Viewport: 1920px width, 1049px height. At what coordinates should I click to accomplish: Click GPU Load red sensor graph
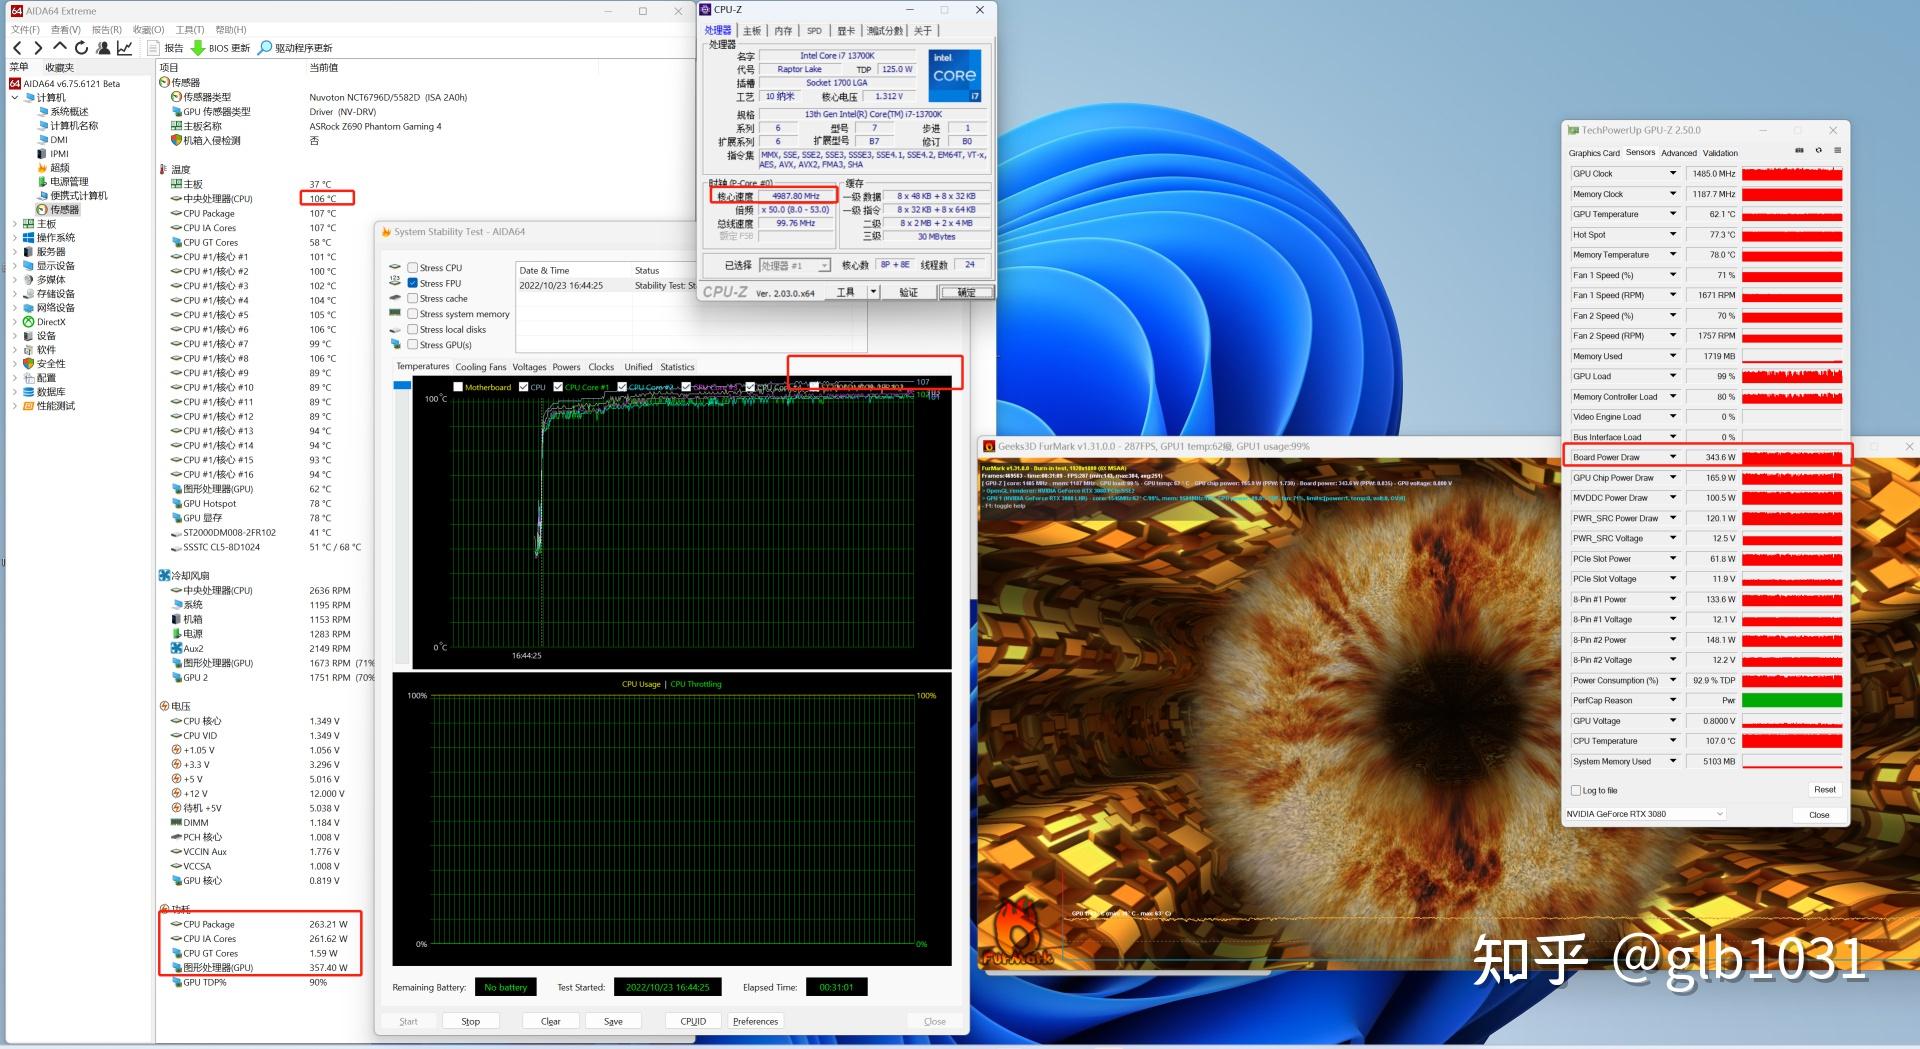[x=1792, y=377]
